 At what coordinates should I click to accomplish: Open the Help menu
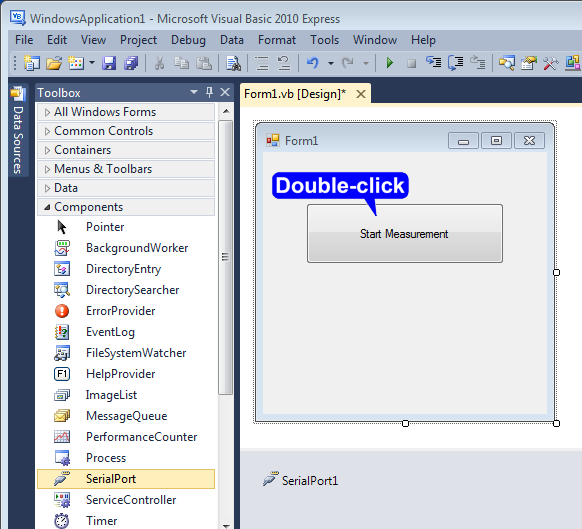[423, 40]
